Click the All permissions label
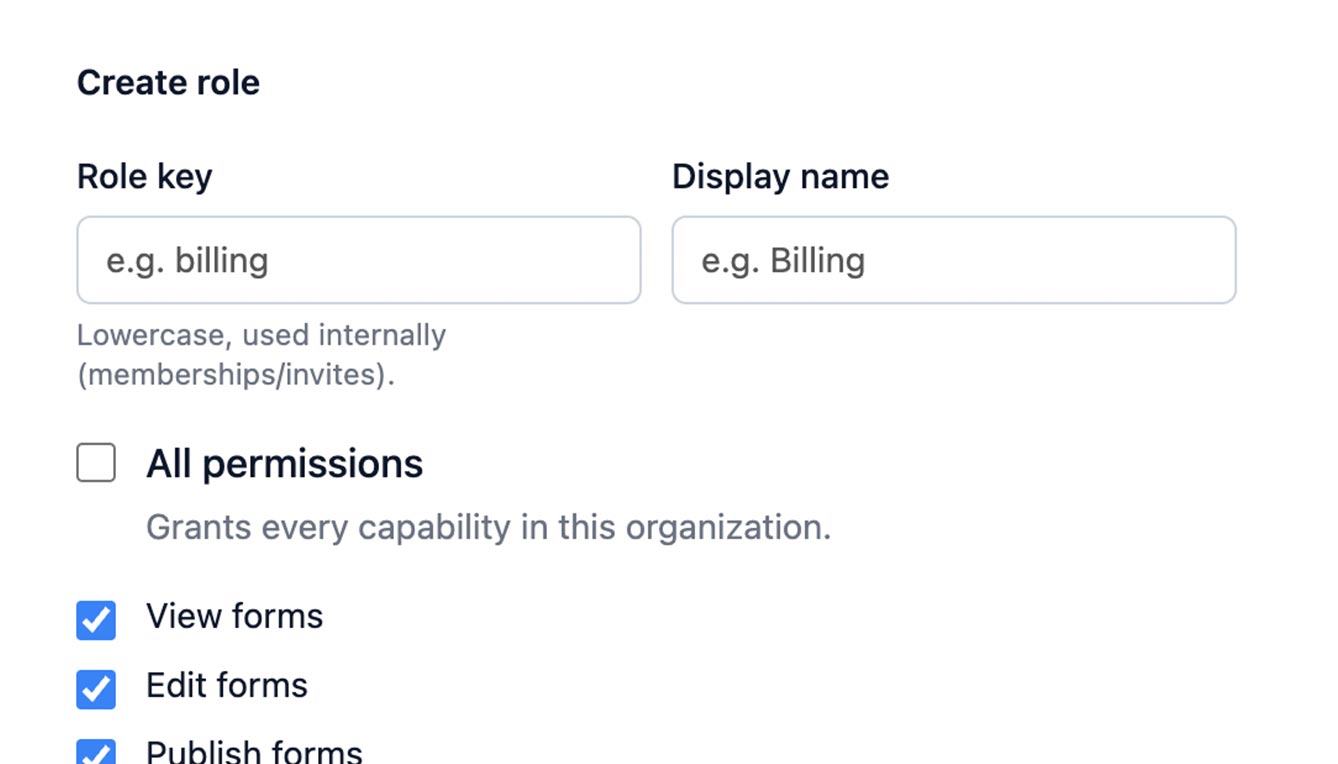1338x764 pixels. (285, 463)
